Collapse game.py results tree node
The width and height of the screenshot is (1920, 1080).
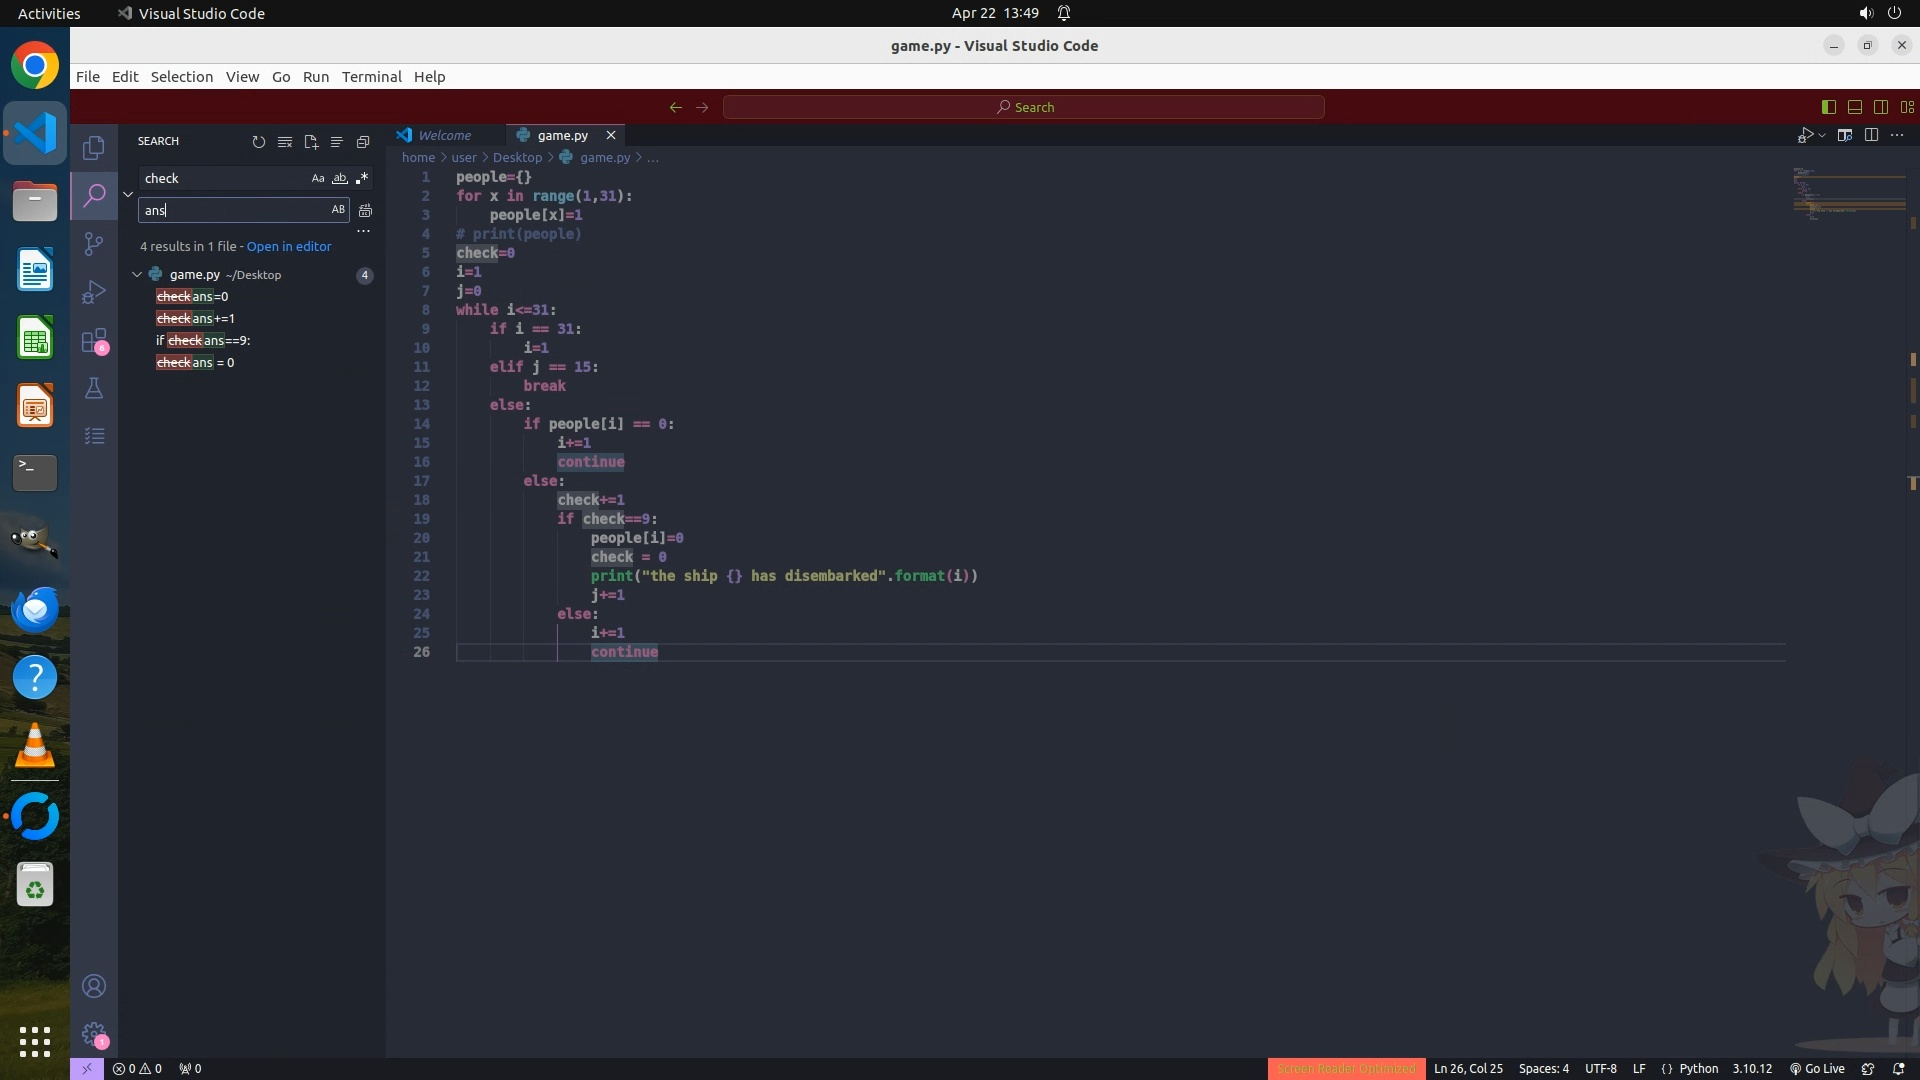(x=137, y=274)
